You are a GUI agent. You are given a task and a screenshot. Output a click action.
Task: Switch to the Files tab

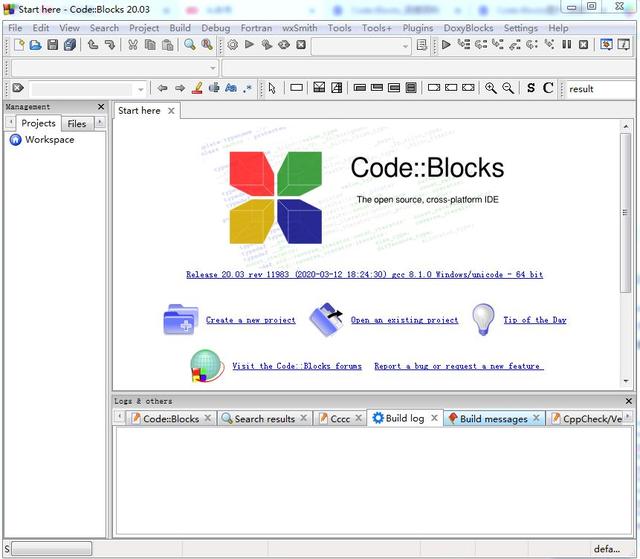click(x=77, y=124)
